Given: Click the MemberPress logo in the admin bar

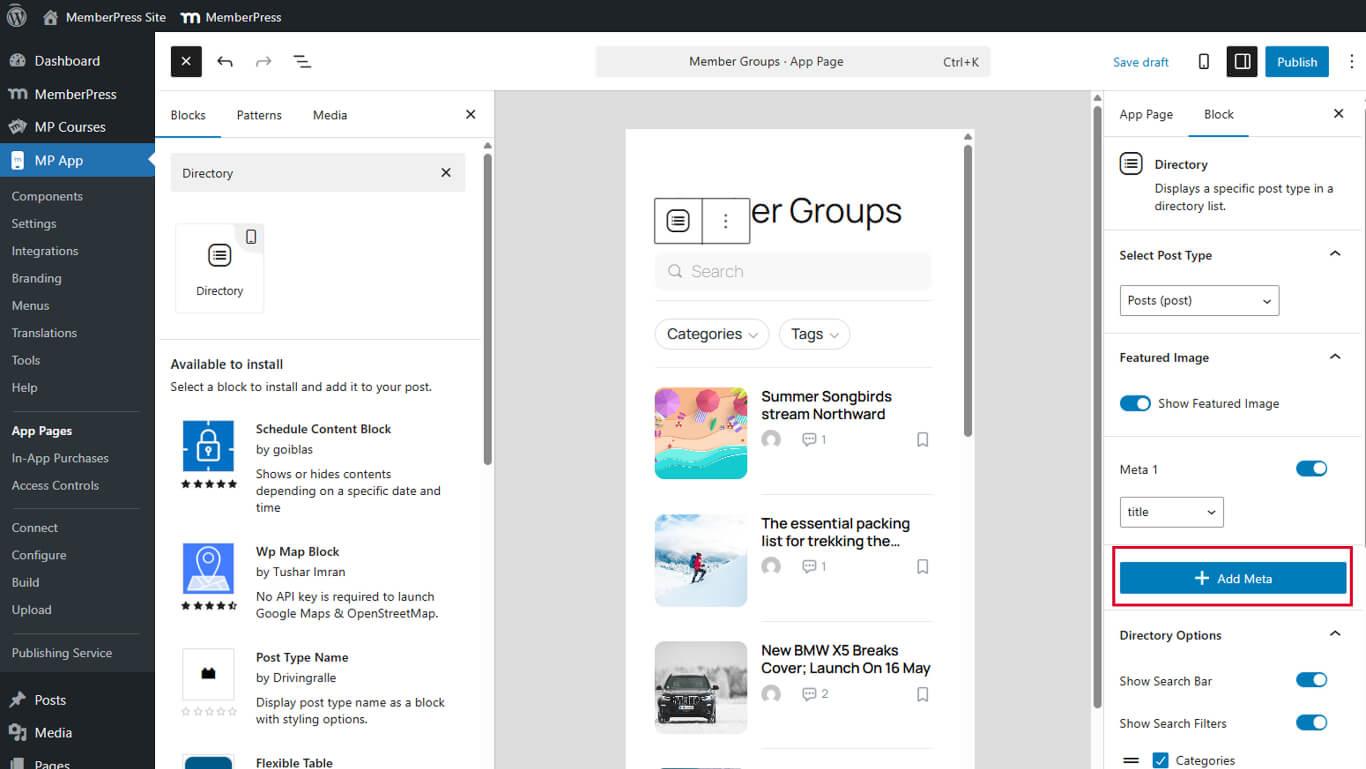Looking at the screenshot, I should [x=189, y=16].
